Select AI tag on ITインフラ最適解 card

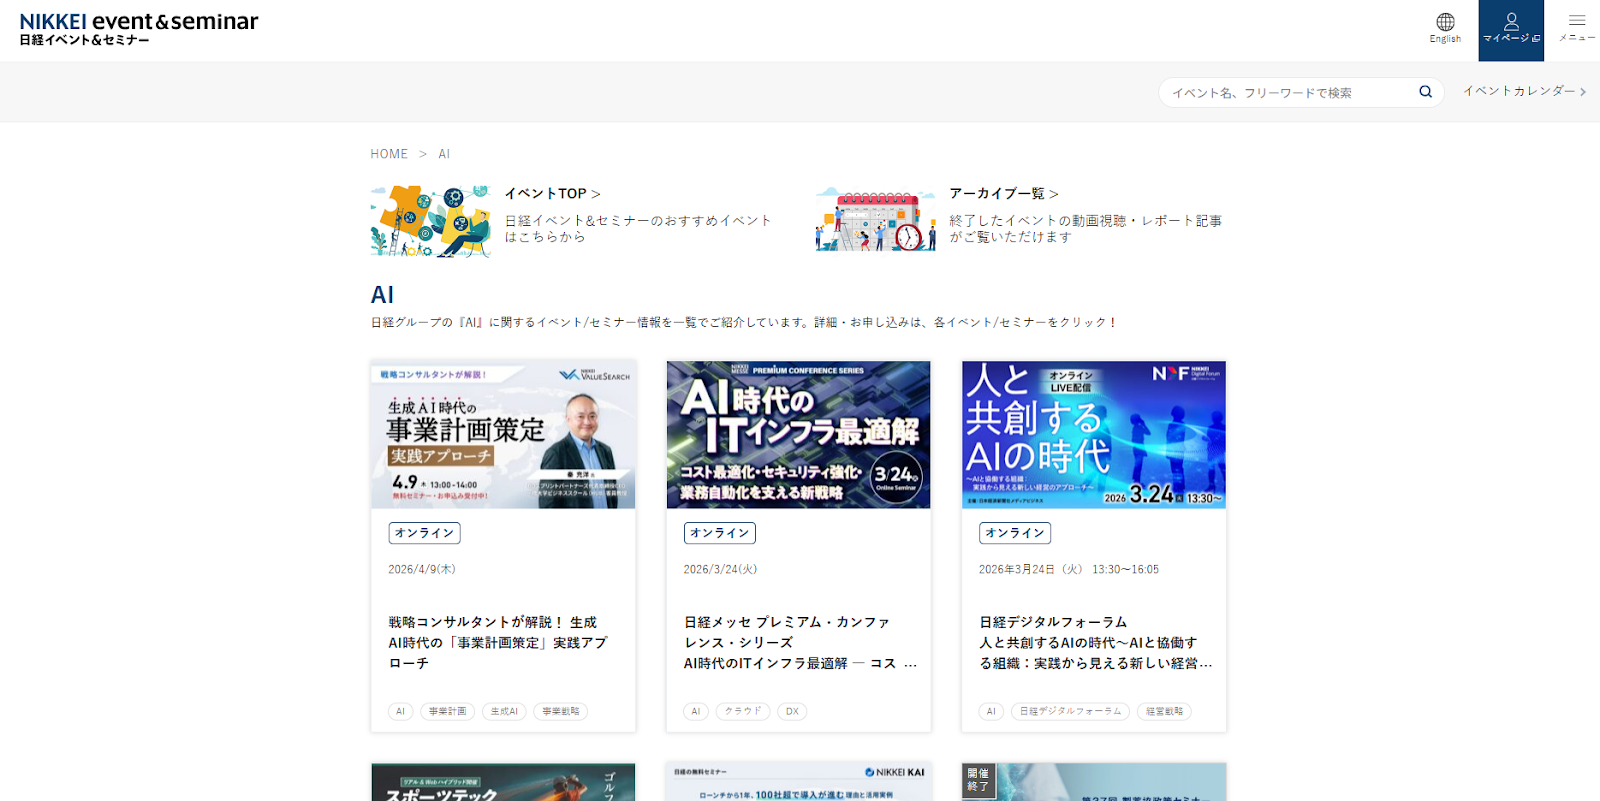coord(696,712)
